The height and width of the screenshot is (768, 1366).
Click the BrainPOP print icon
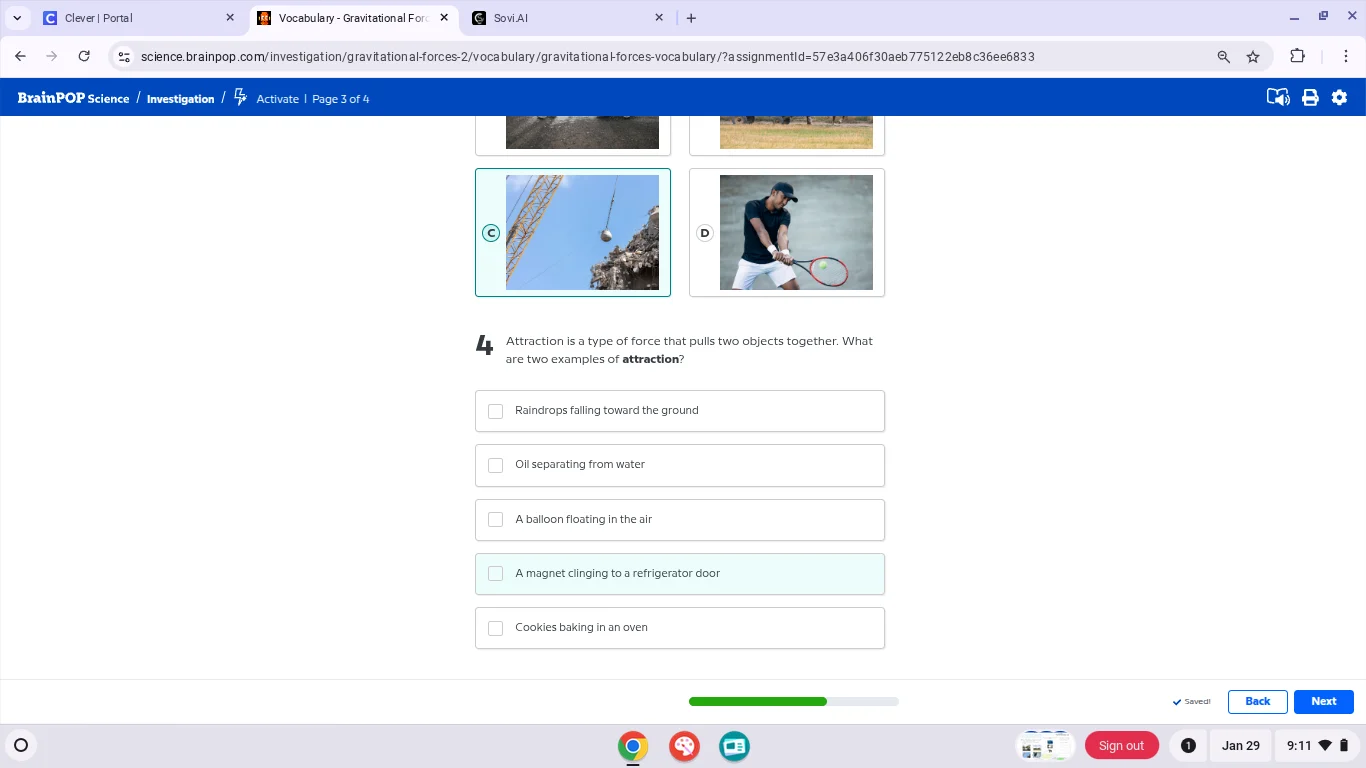(1310, 98)
